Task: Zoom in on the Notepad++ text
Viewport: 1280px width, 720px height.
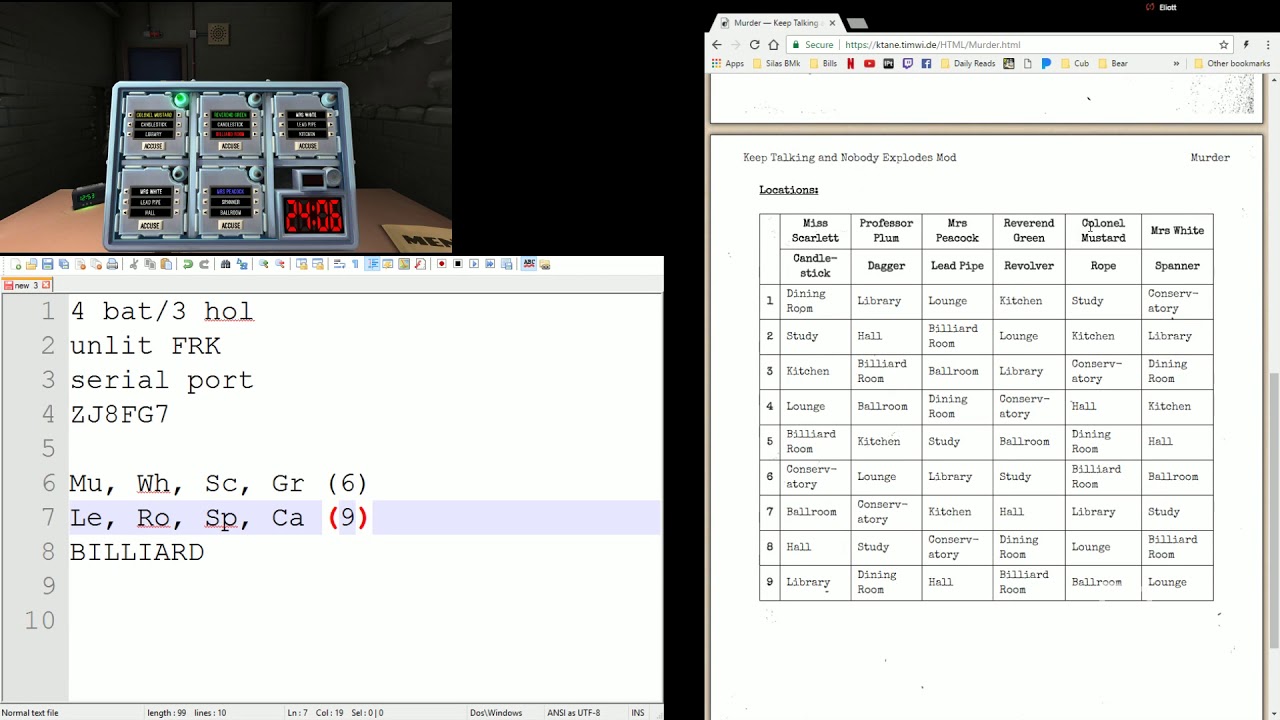Action: pos(264,264)
